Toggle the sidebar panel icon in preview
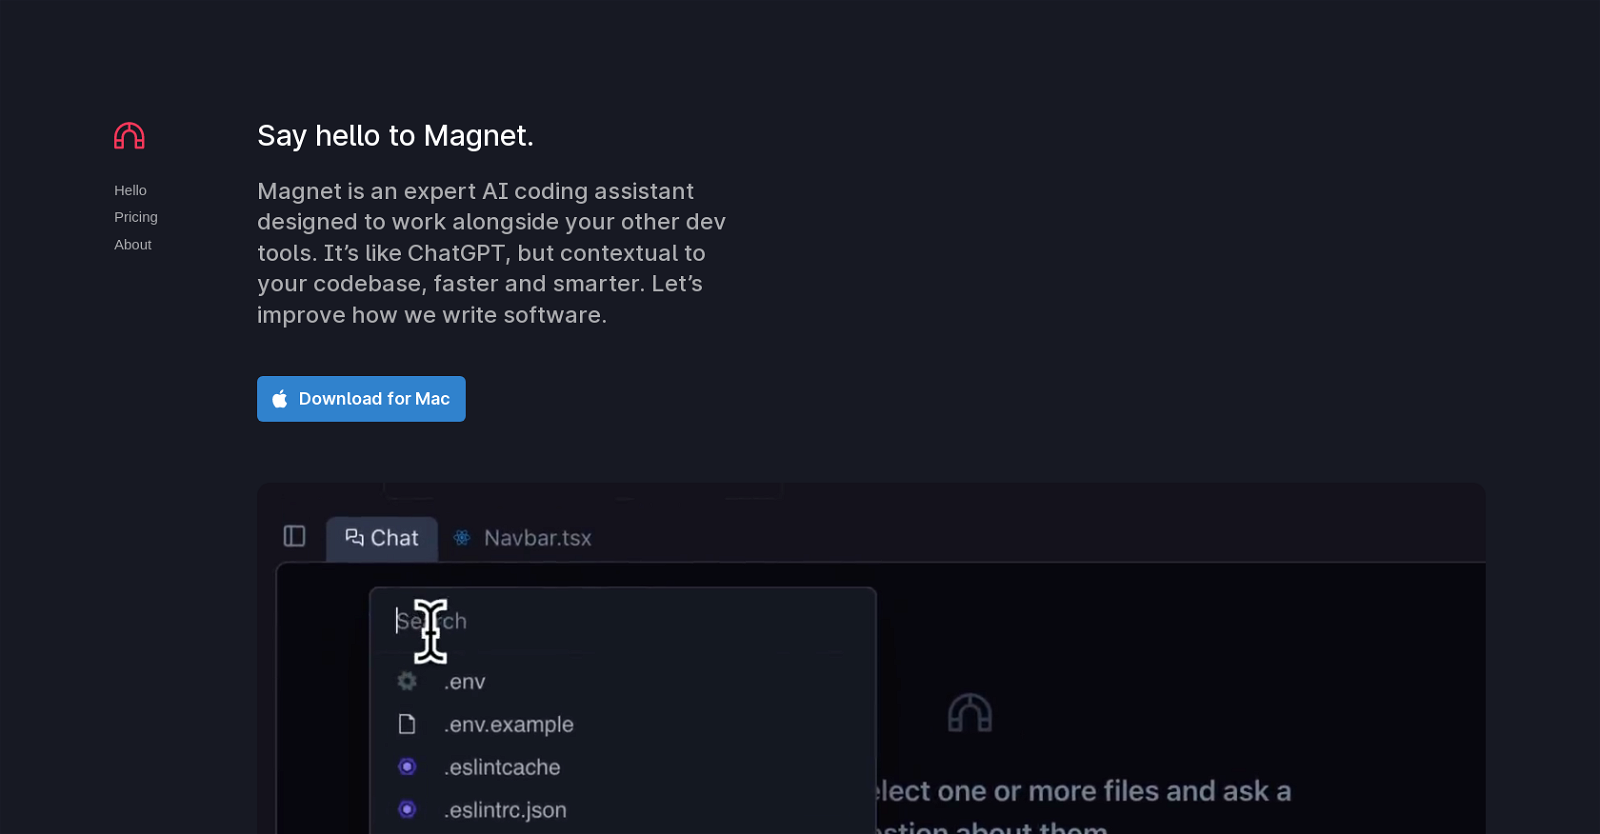 point(294,537)
